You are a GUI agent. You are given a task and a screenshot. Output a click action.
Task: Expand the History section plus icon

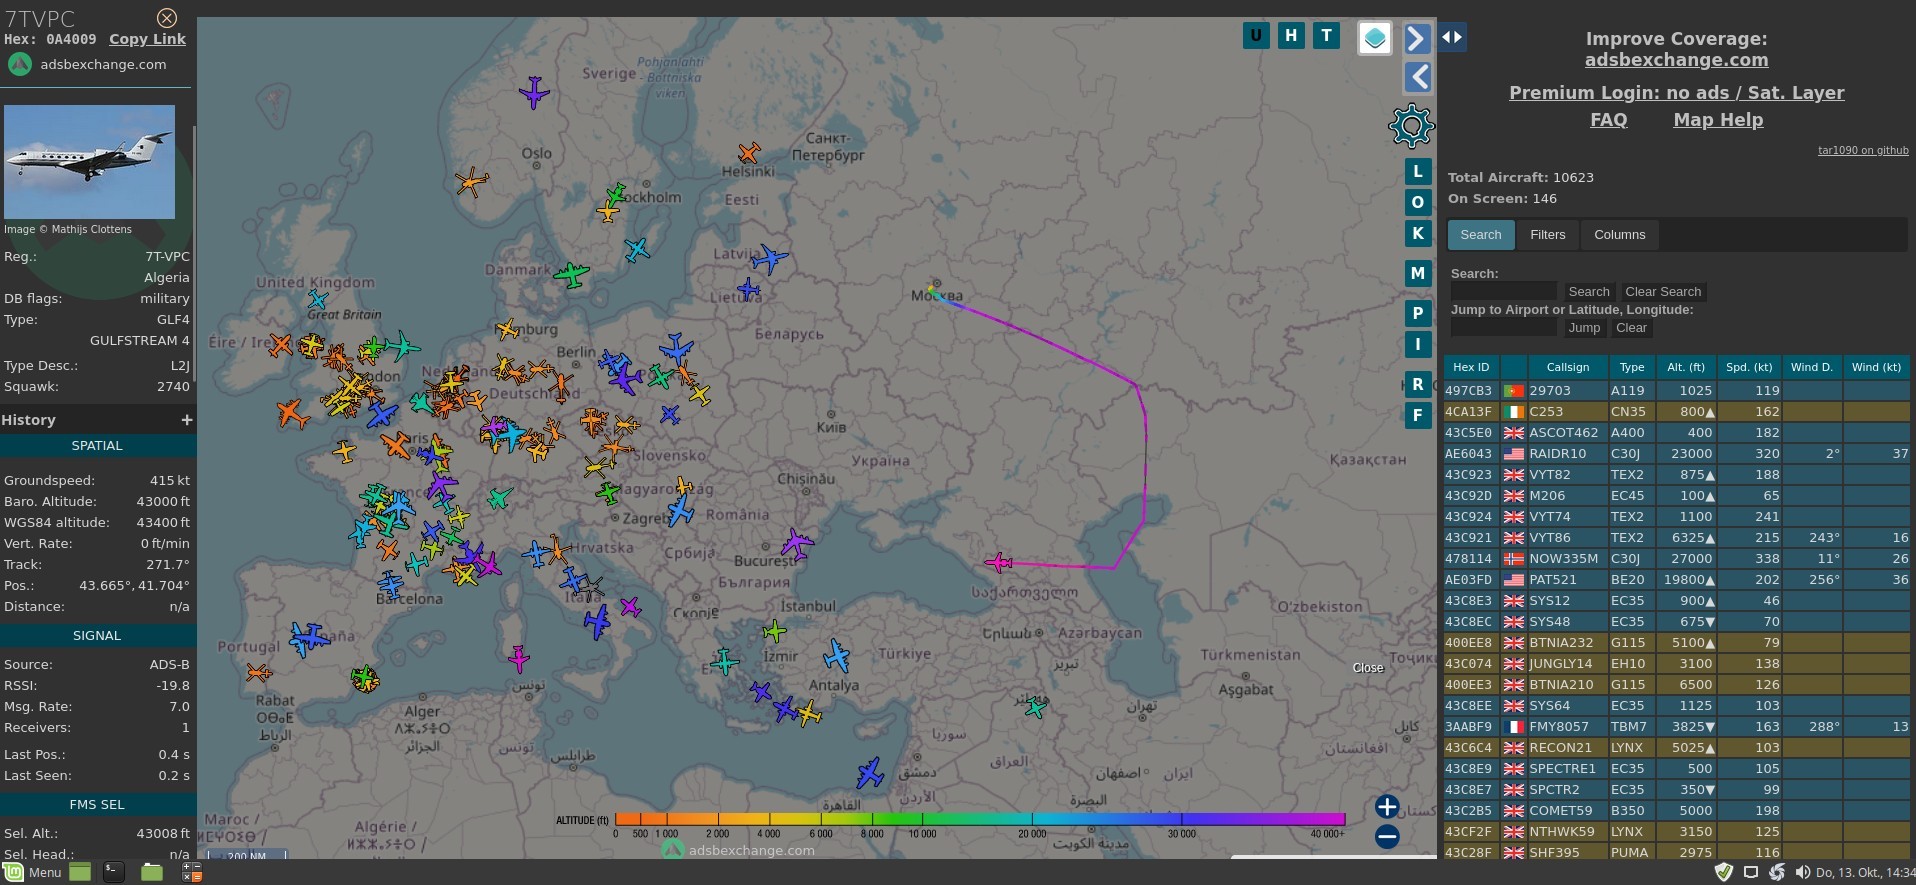pos(186,420)
